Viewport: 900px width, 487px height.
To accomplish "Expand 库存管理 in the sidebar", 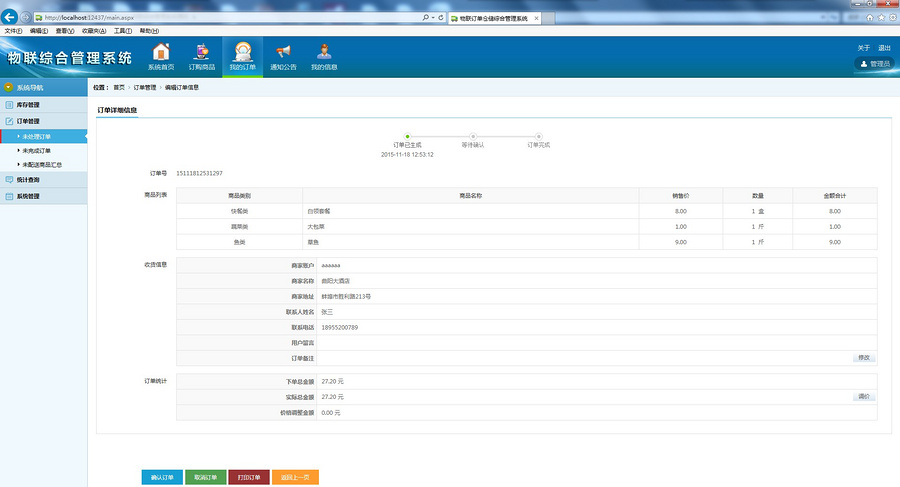I will 28,104.
